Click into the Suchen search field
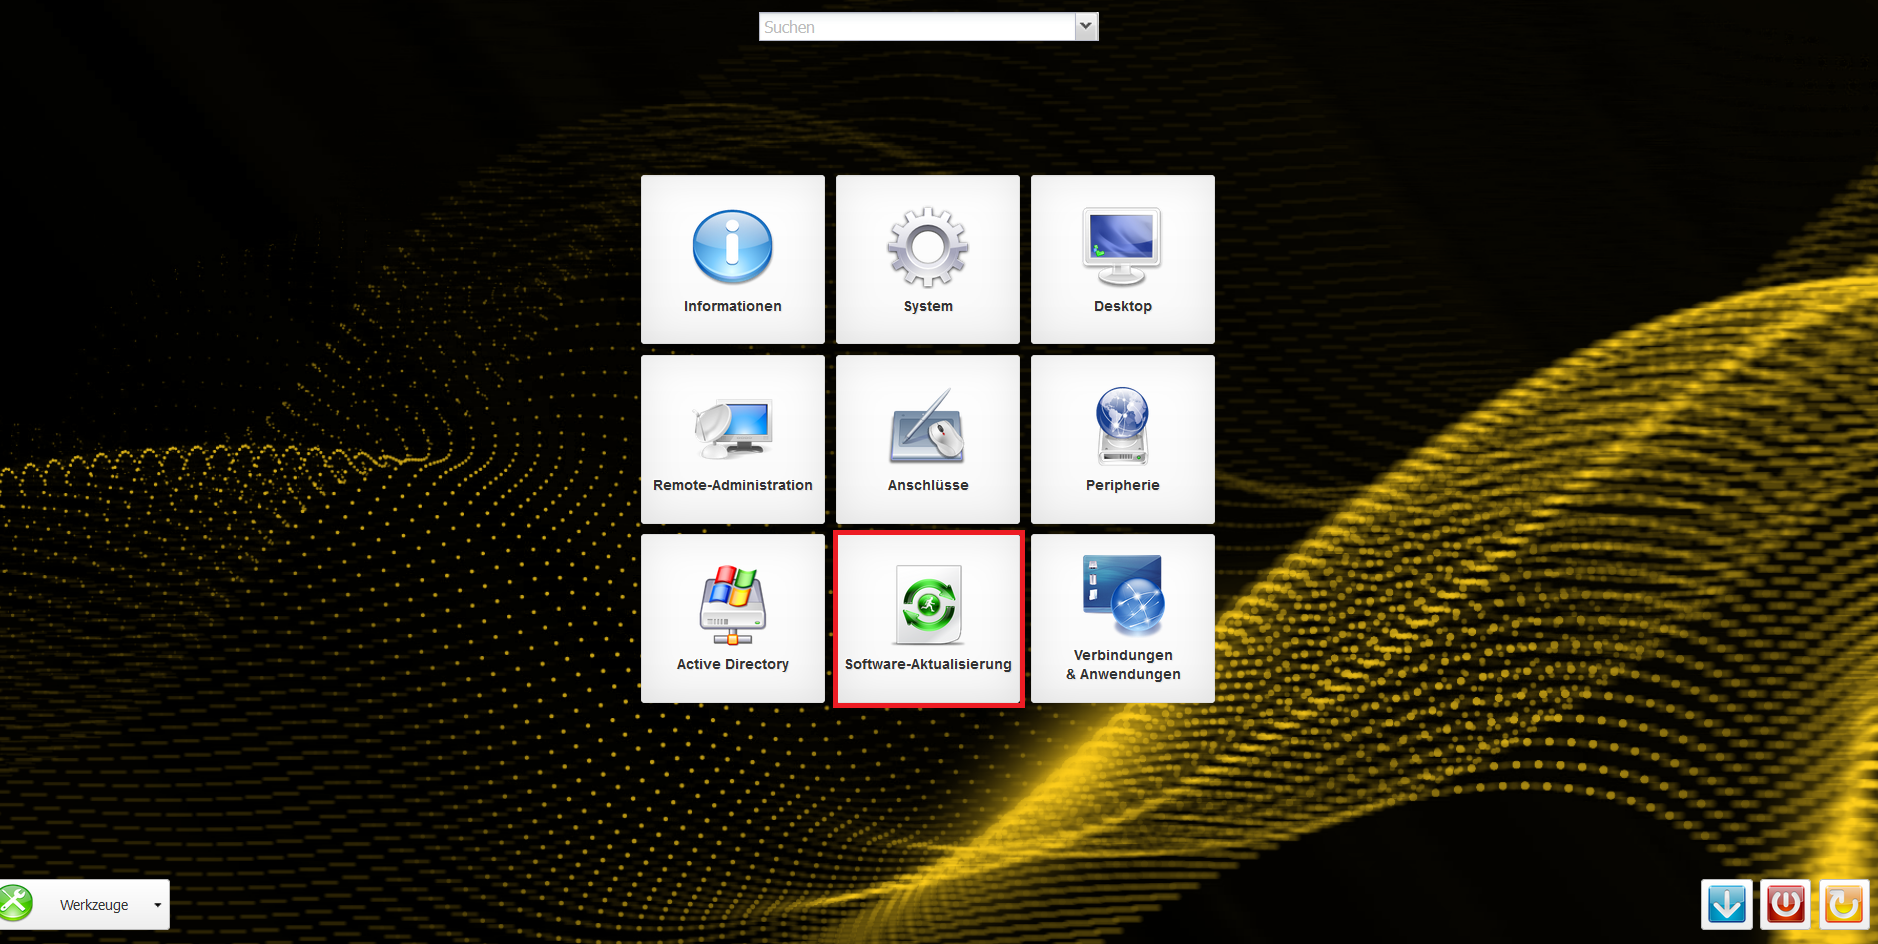1878x944 pixels. tap(916, 27)
